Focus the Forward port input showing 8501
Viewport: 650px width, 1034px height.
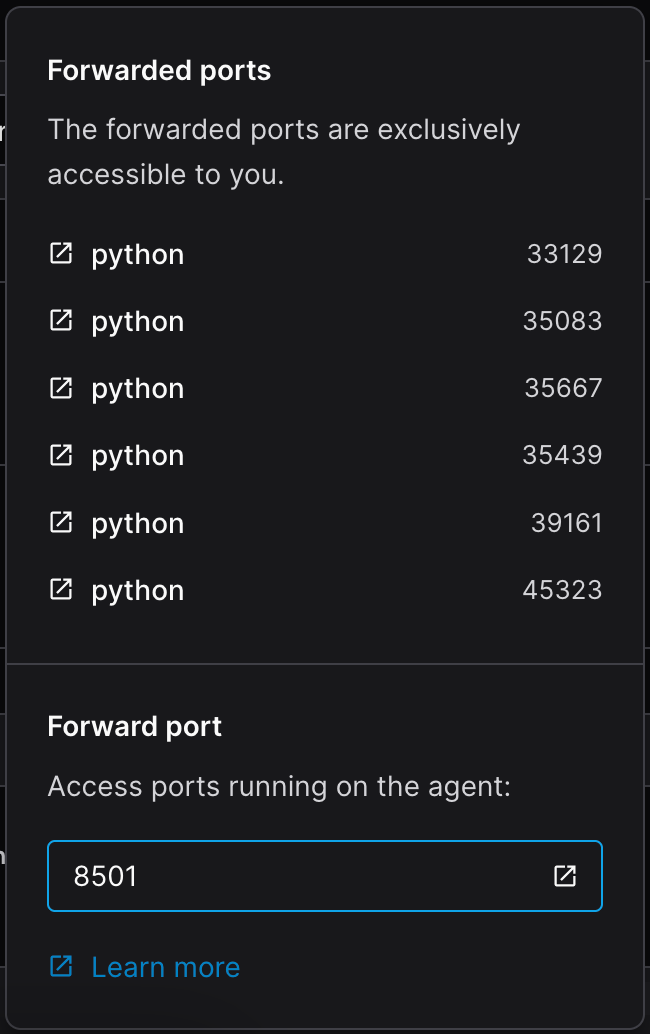[x=300, y=876]
